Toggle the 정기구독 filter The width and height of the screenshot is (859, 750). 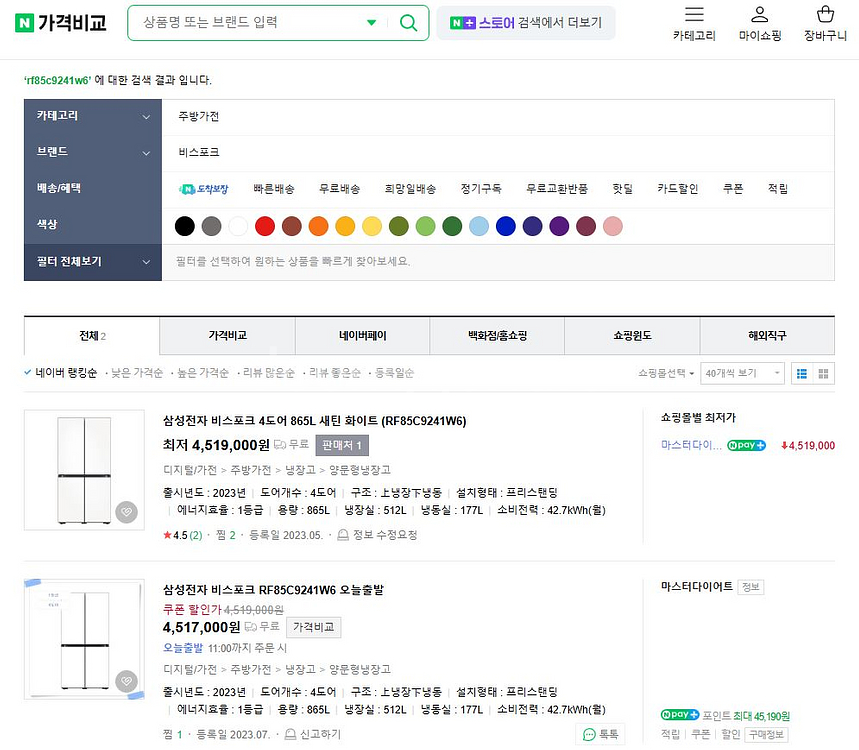point(481,189)
